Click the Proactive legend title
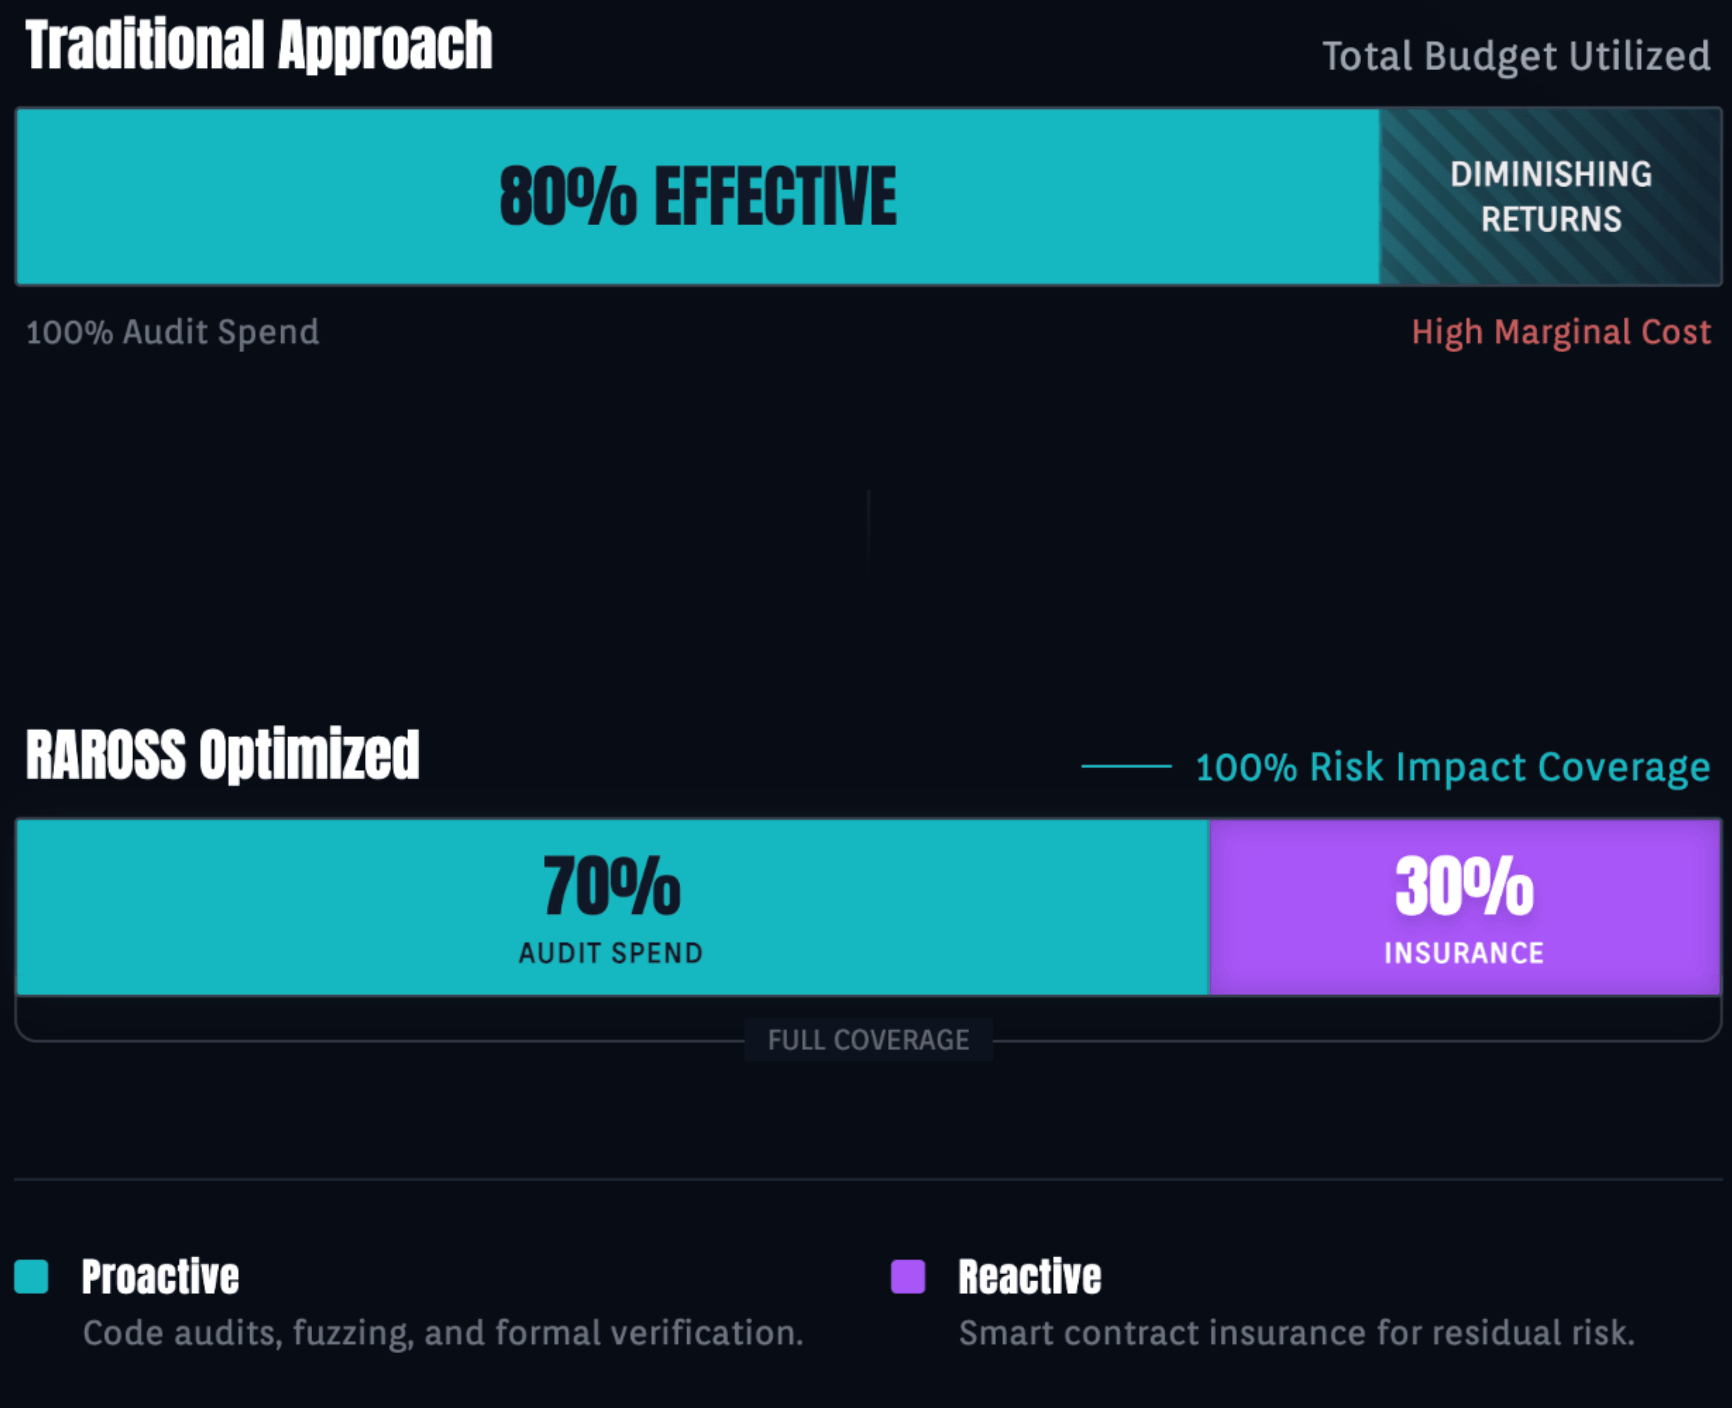The width and height of the screenshot is (1732, 1408). click(x=160, y=1277)
